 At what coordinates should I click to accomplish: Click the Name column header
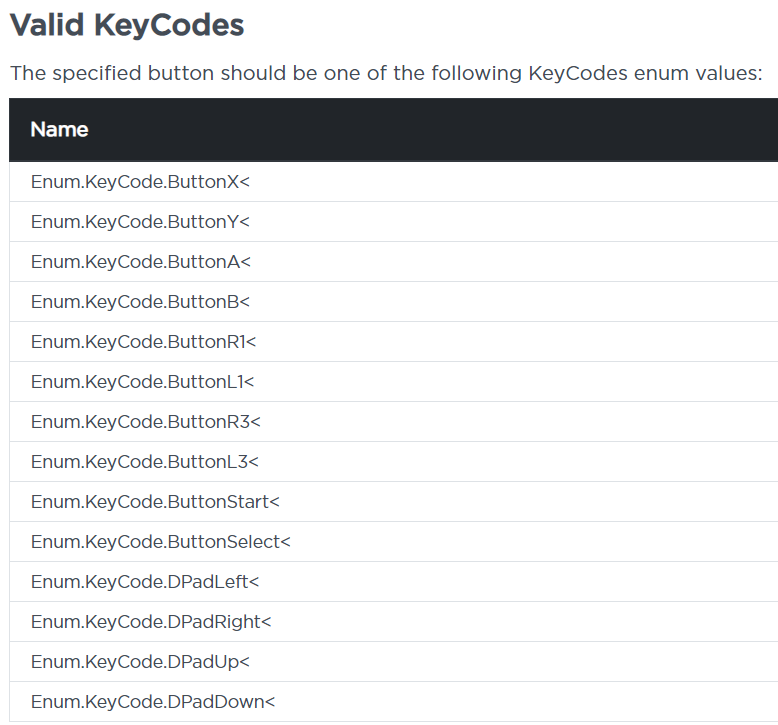[59, 130]
